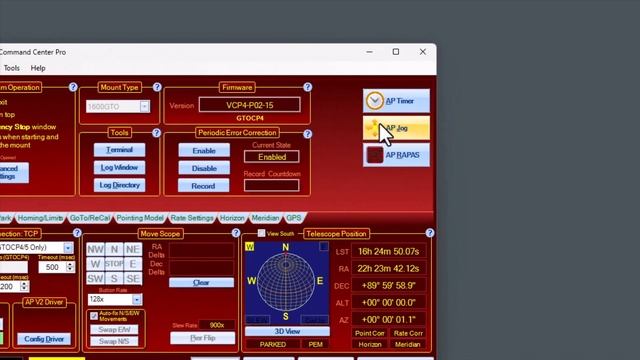Click the 500 timeout input field
Image resolution: width=640 pixels, height=360 pixels.
point(52,267)
